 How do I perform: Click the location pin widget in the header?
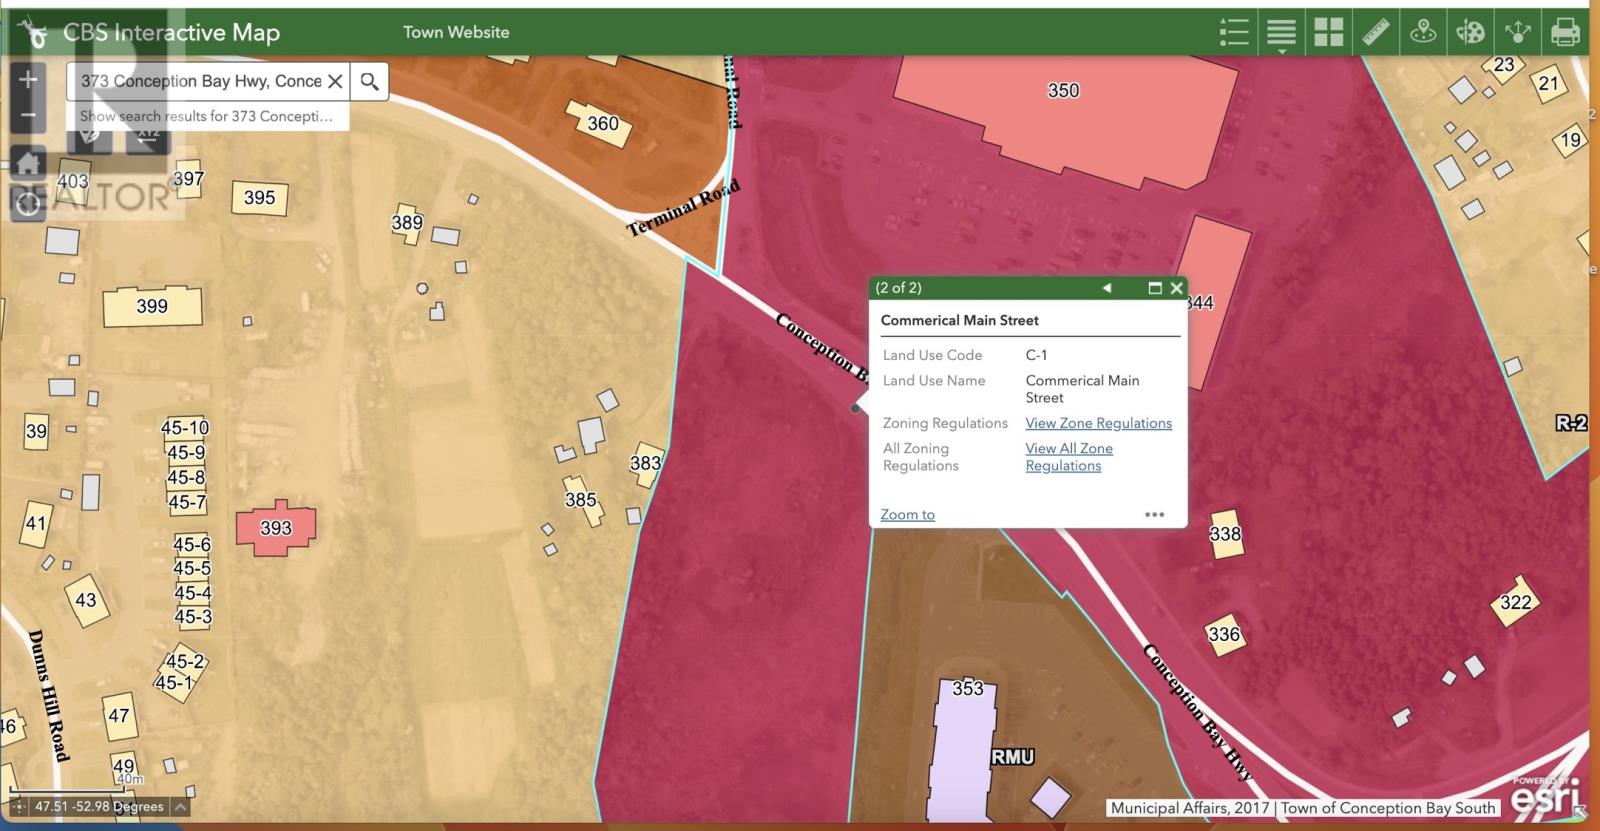1423,32
